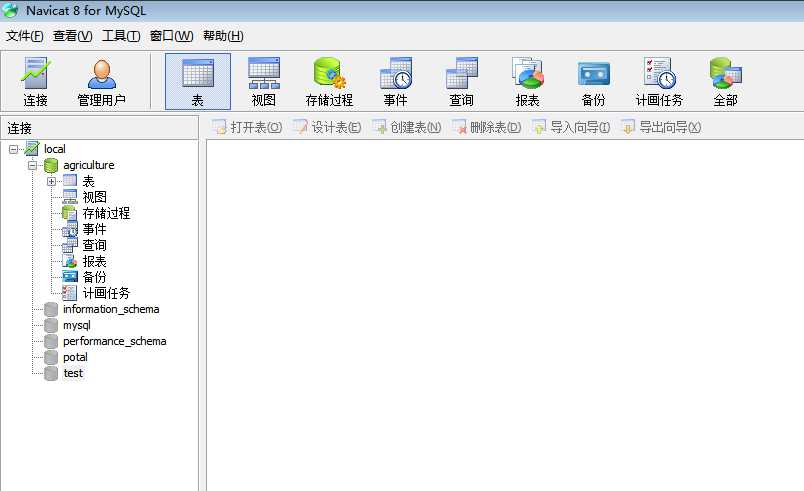Screen dimensions: 804x491
Task: Click the 打开表(O) button
Action: point(247,127)
